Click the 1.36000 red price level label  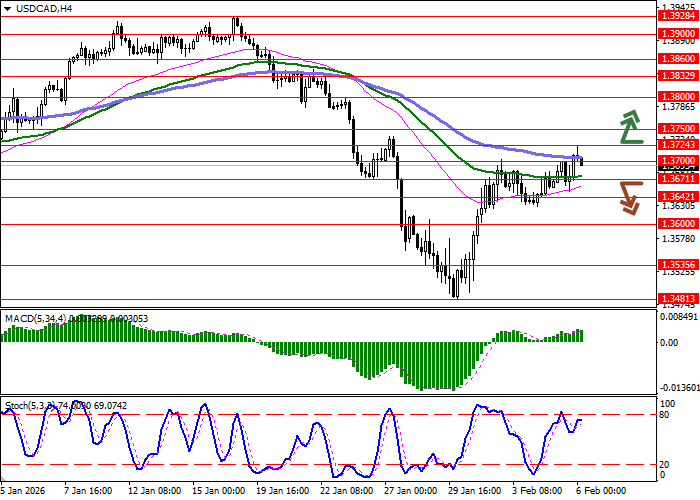(678, 224)
